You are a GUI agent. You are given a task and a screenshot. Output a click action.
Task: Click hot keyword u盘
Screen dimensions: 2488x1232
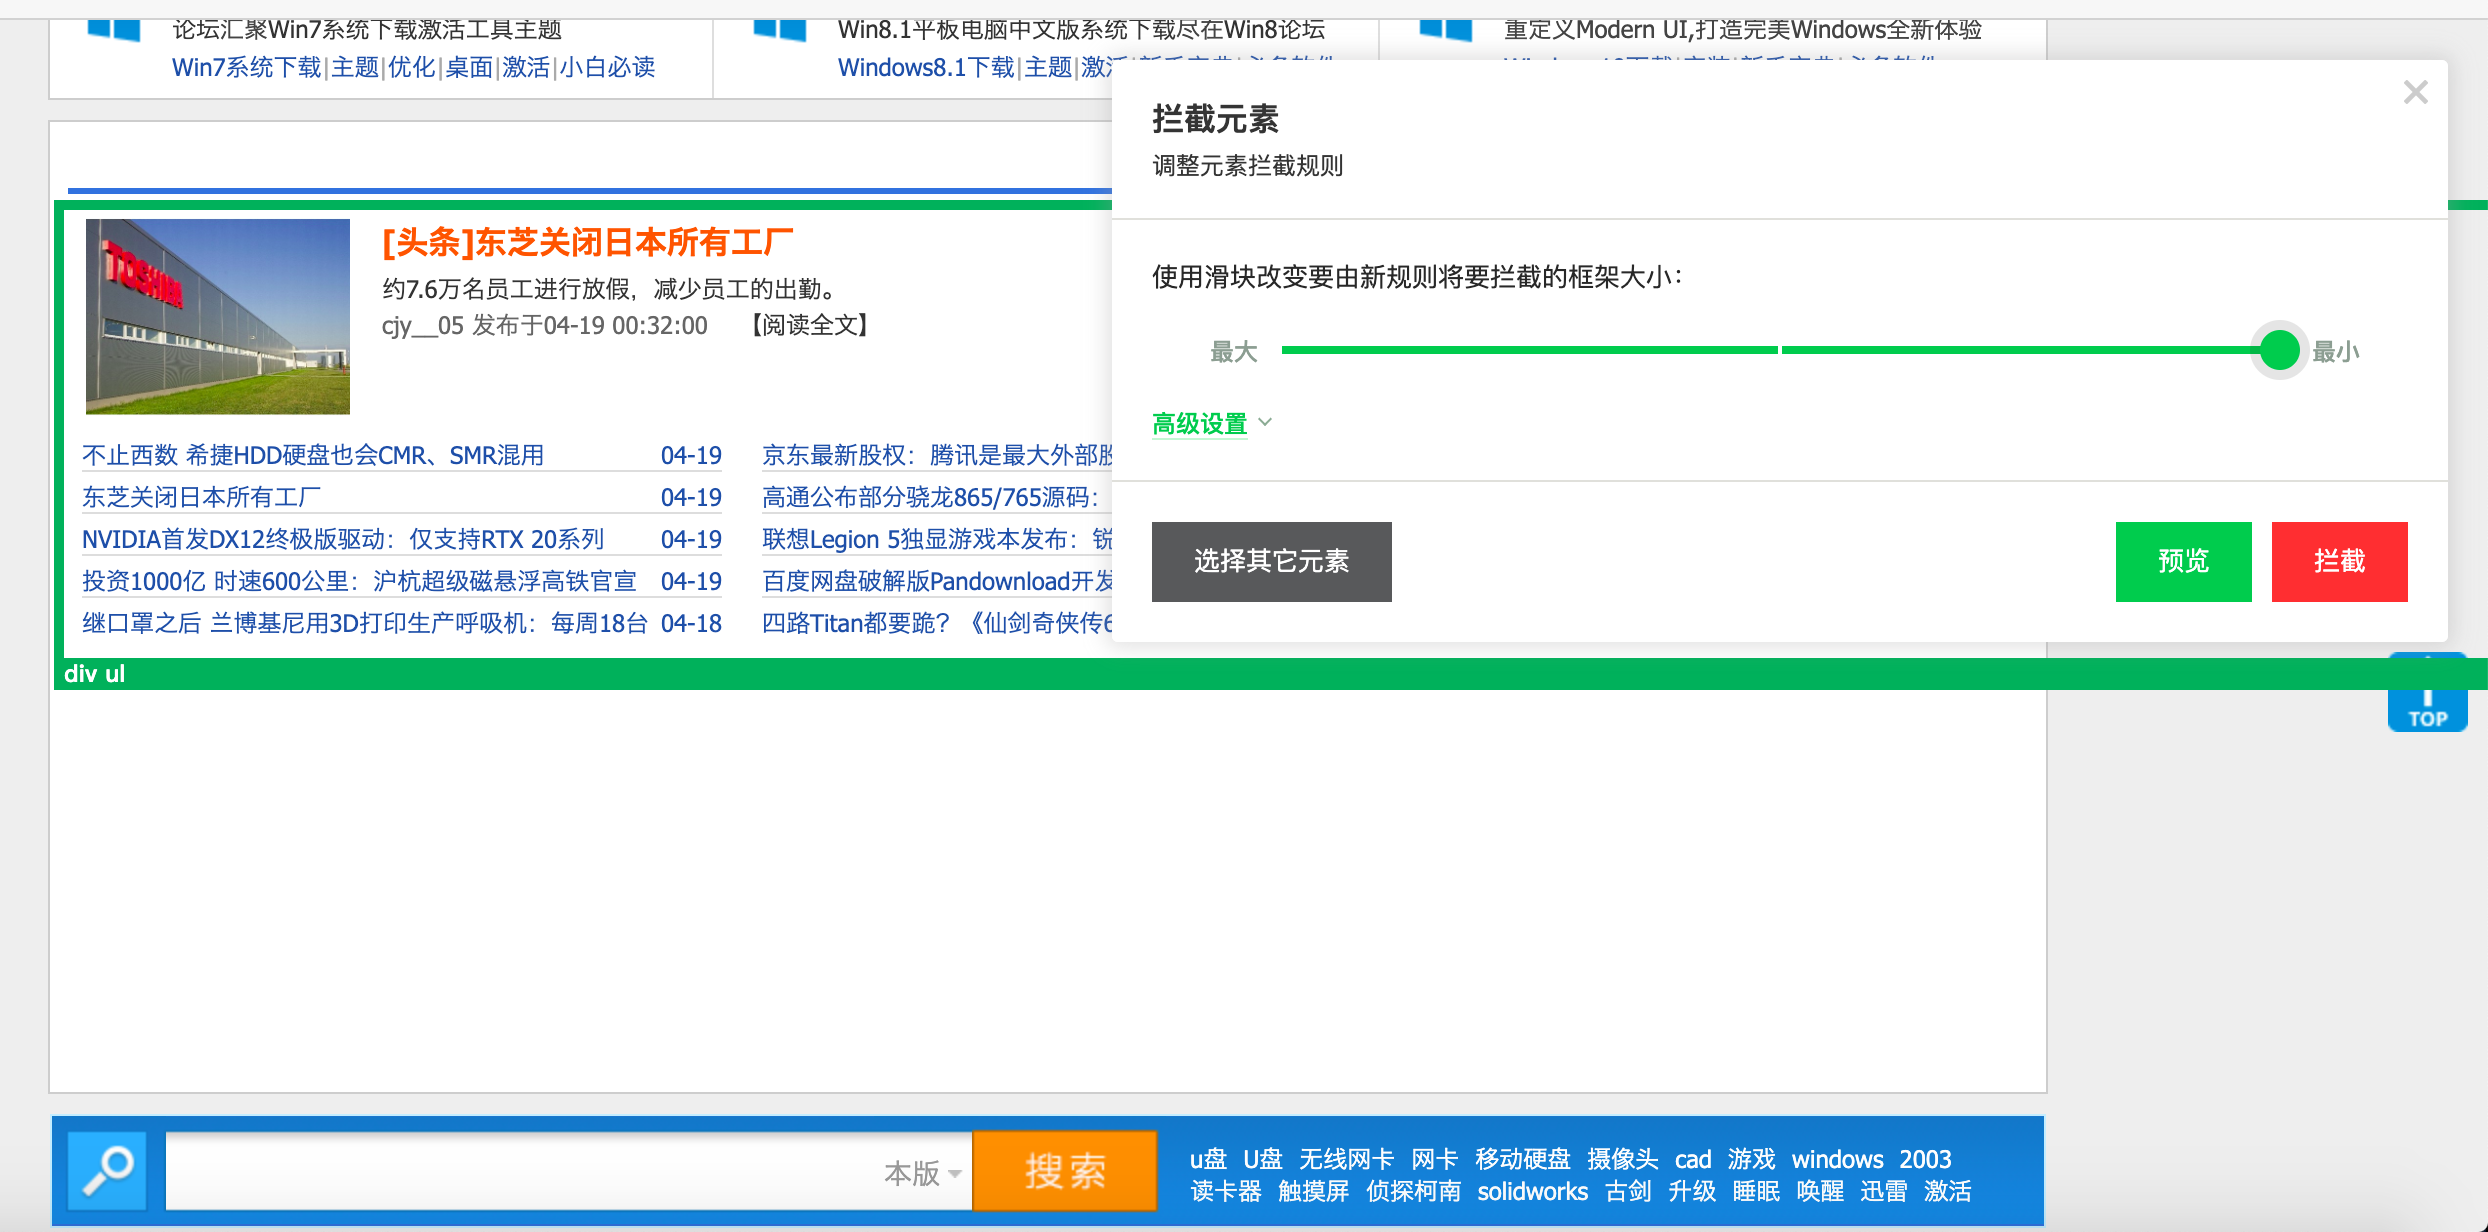pyautogui.click(x=1208, y=1159)
